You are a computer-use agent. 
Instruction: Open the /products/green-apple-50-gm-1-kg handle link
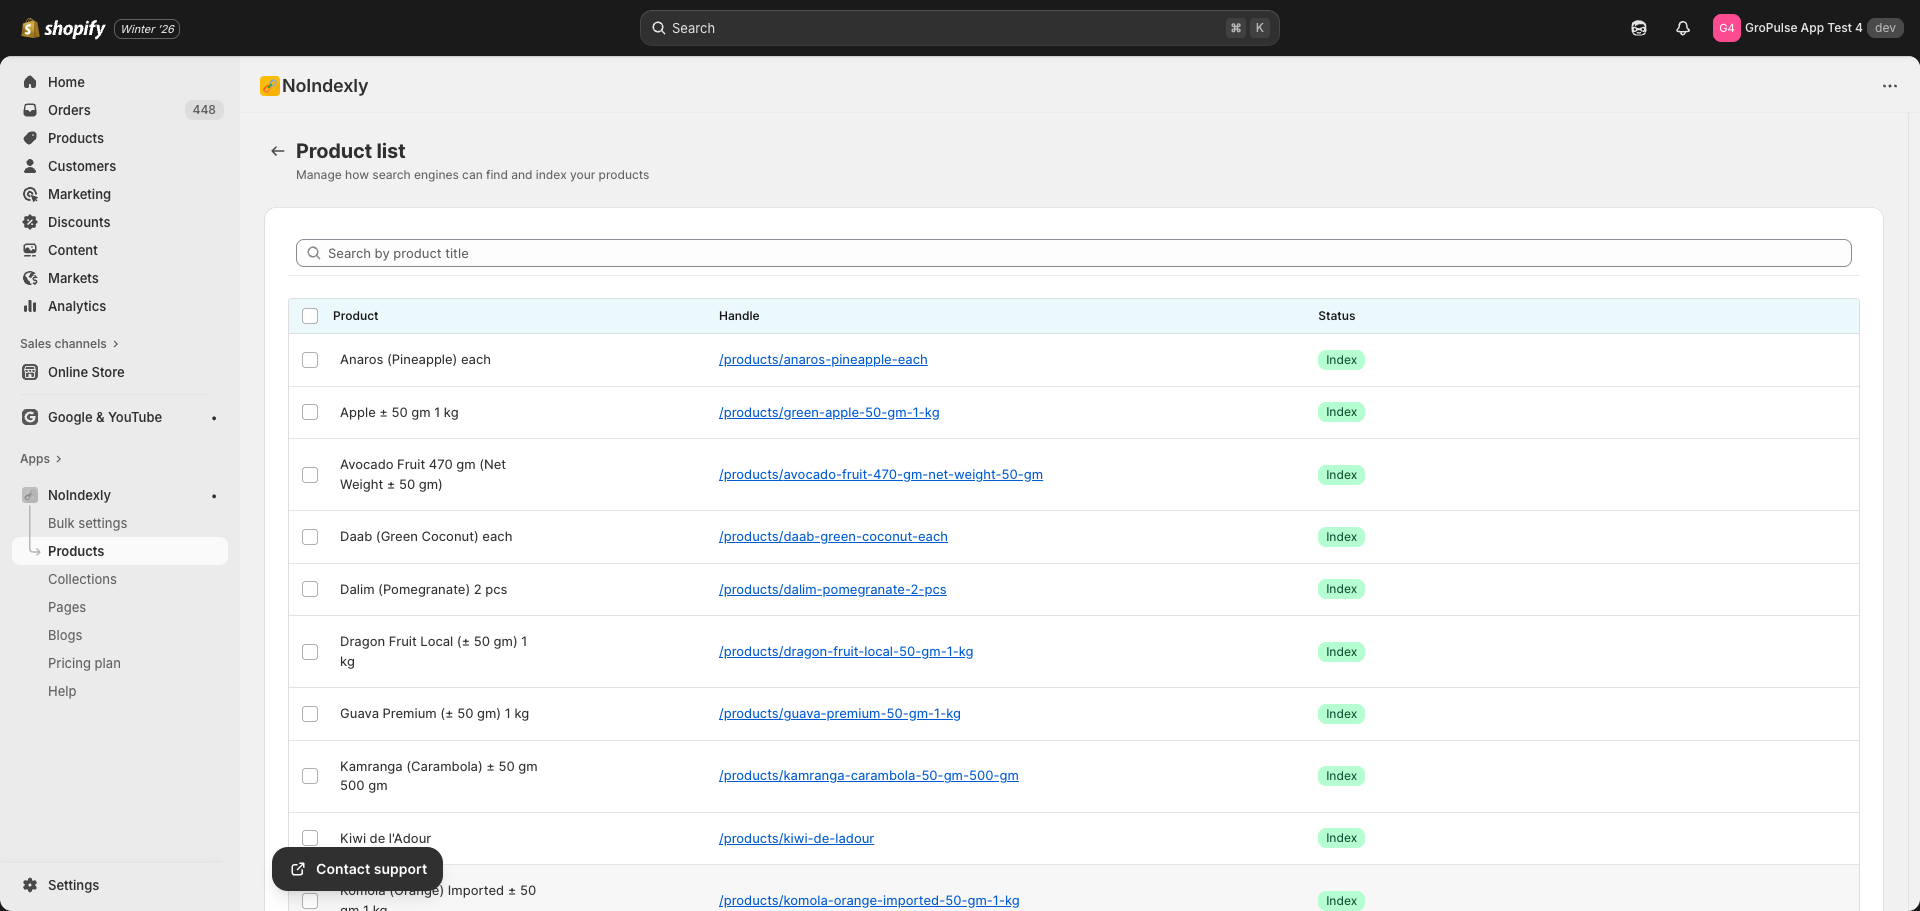829,412
